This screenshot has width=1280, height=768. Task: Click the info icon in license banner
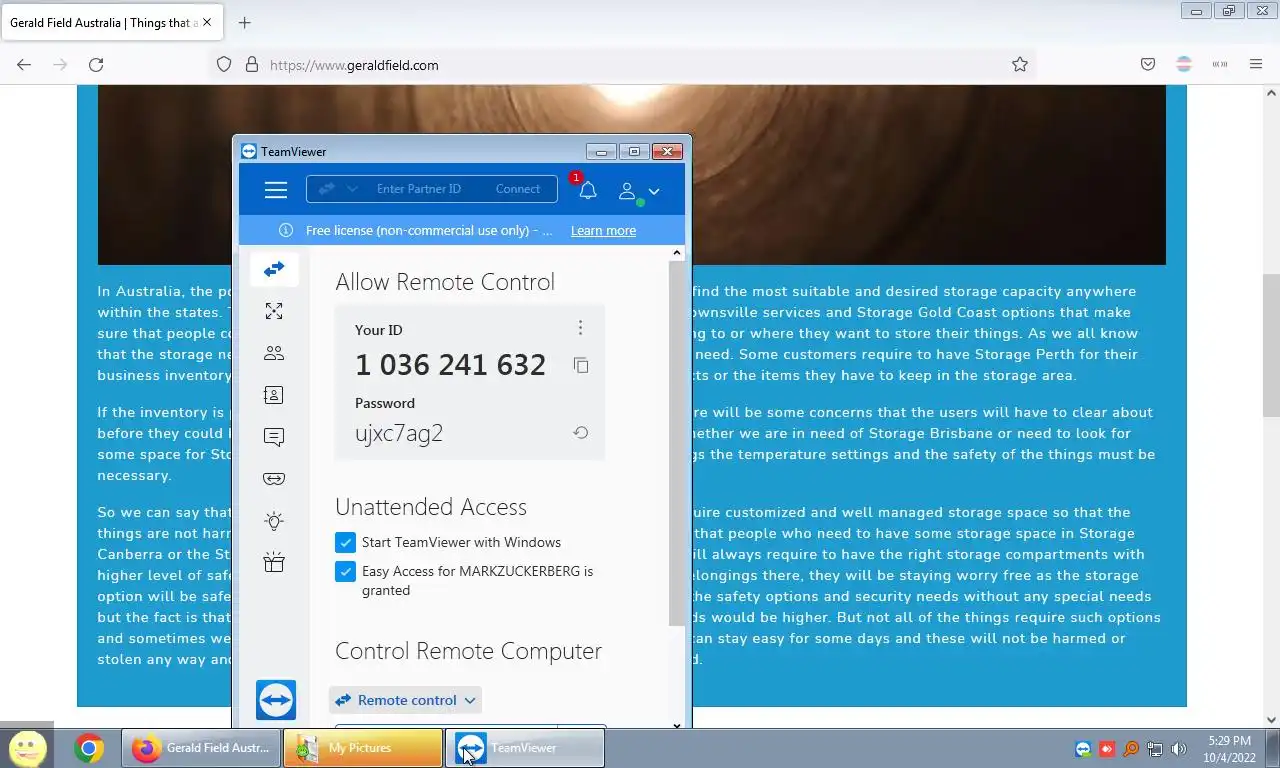coord(286,230)
